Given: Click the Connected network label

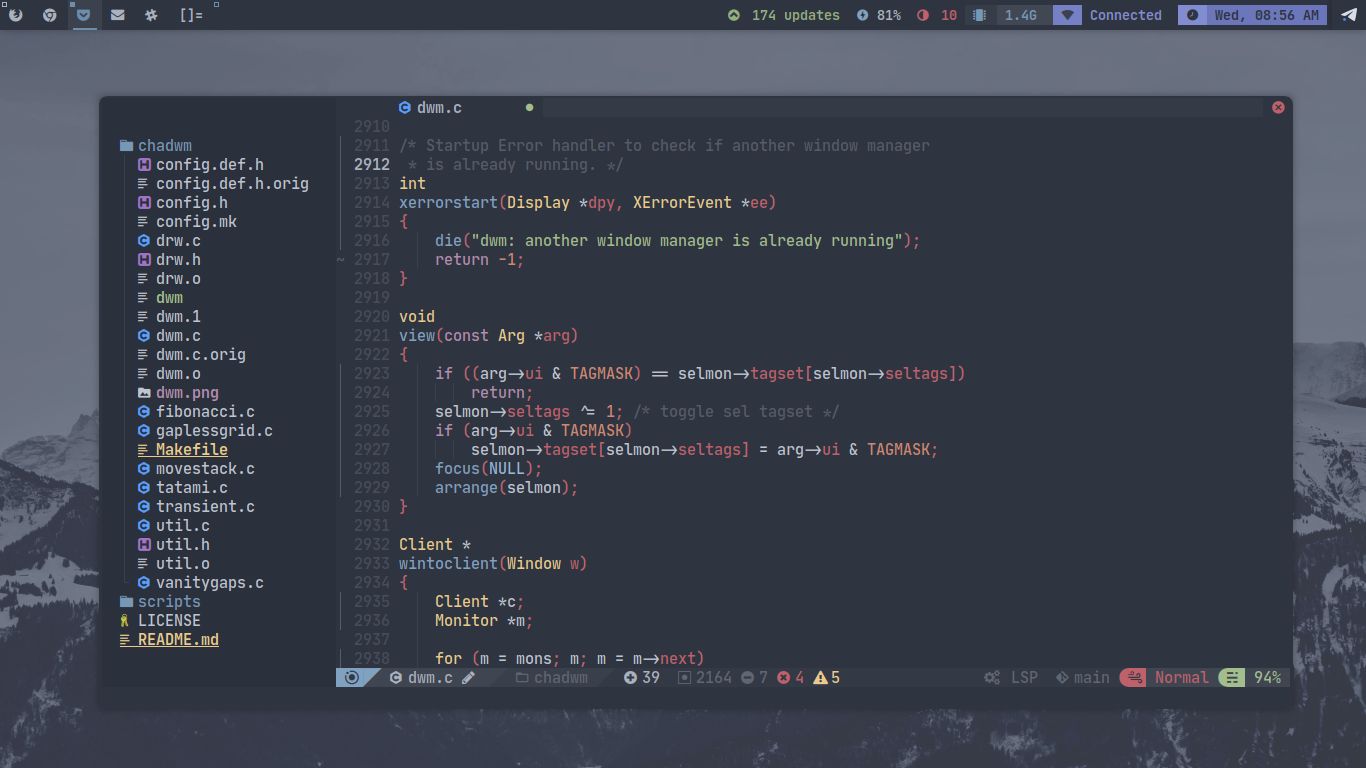Looking at the screenshot, I should [x=1125, y=15].
